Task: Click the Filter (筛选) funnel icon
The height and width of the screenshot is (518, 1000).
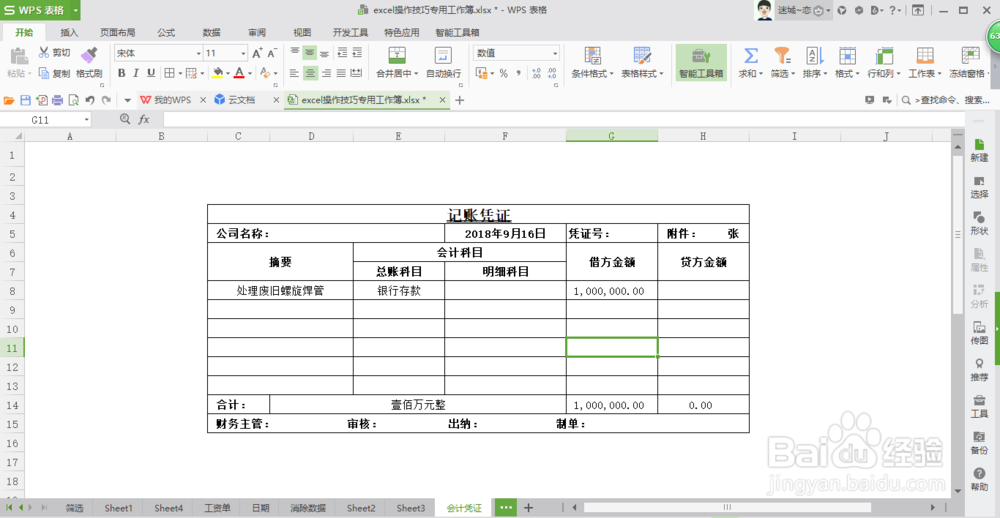Action: pos(782,55)
